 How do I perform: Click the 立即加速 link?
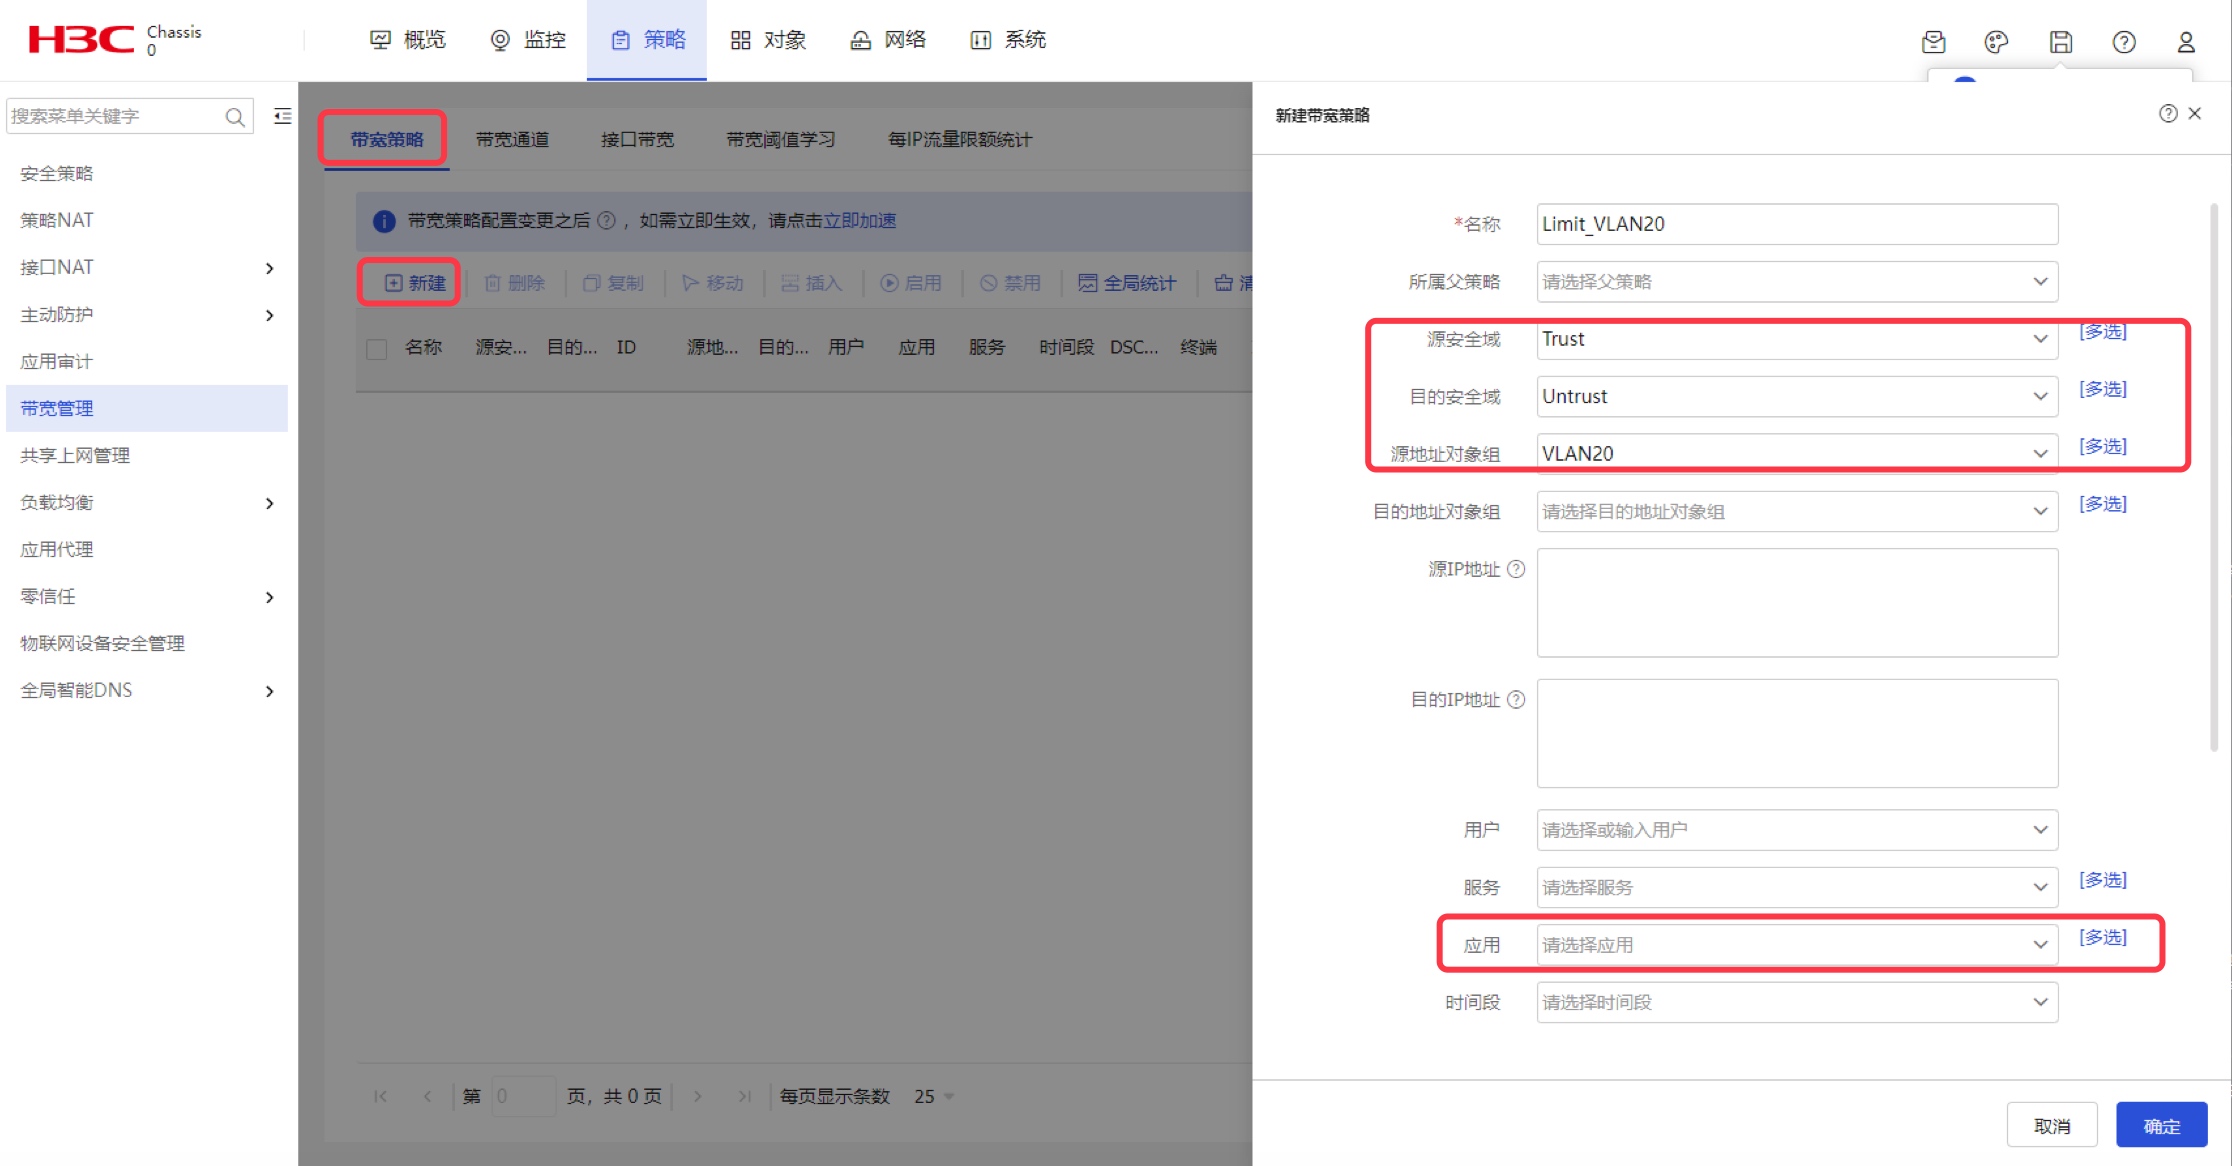pyautogui.click(x=860, y=221)
